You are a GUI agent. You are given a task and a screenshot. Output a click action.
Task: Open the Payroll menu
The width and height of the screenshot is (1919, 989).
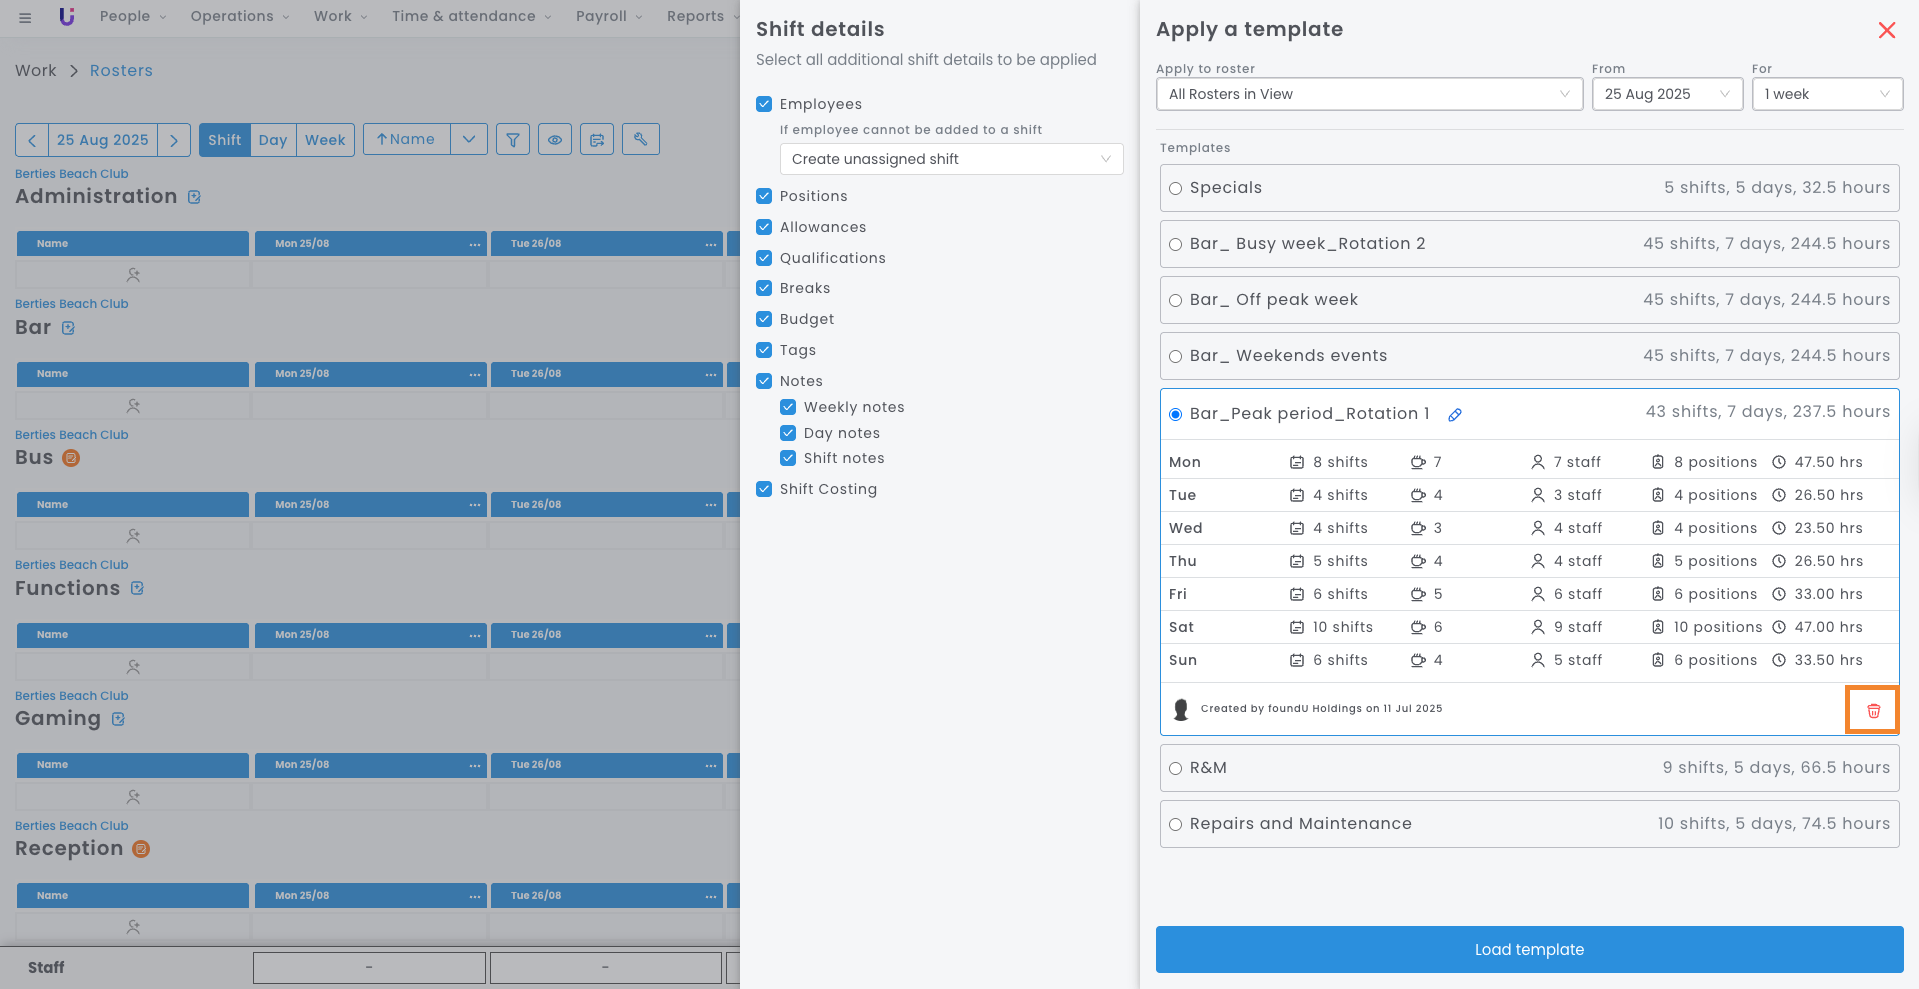tap(608, 16)
